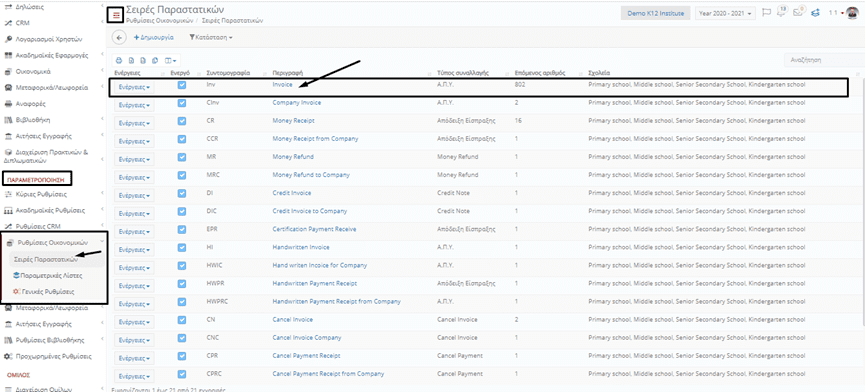Open Οικονομικά sidebar item
865x392 pixels.
33,71
